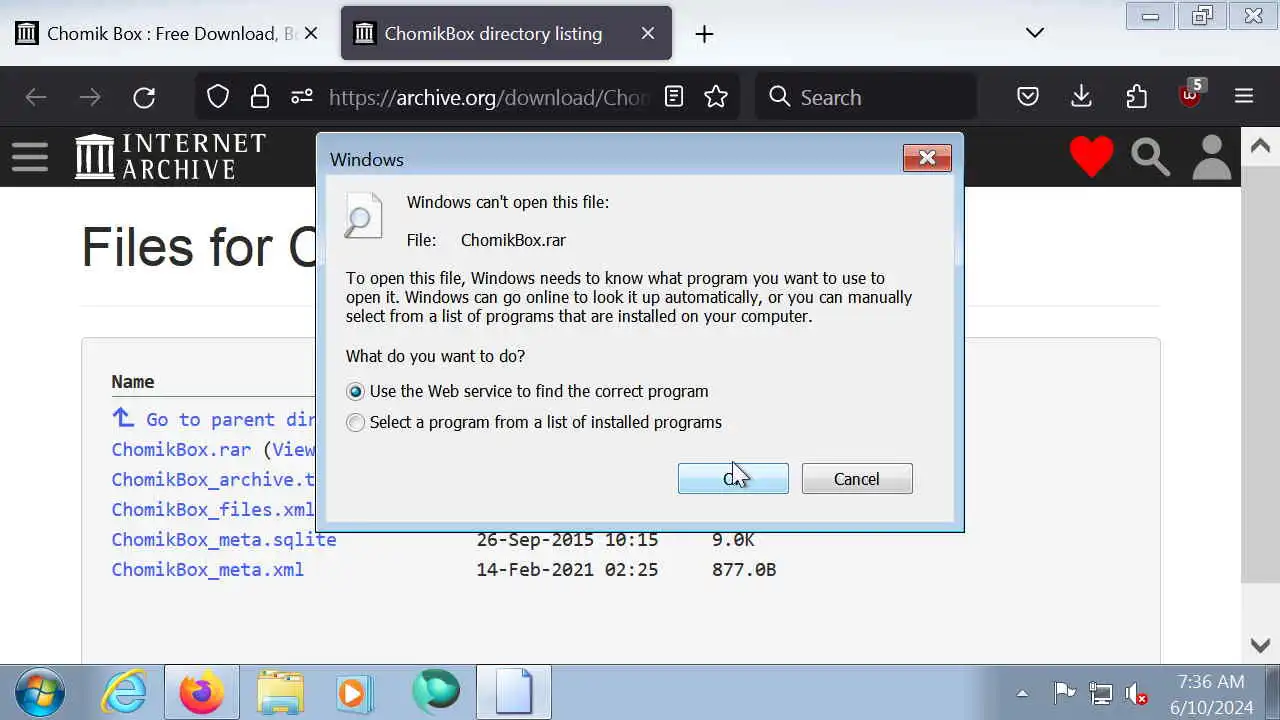Click the URL address field
Viewport: 1280px width, 720px height.
coord(490,97)
